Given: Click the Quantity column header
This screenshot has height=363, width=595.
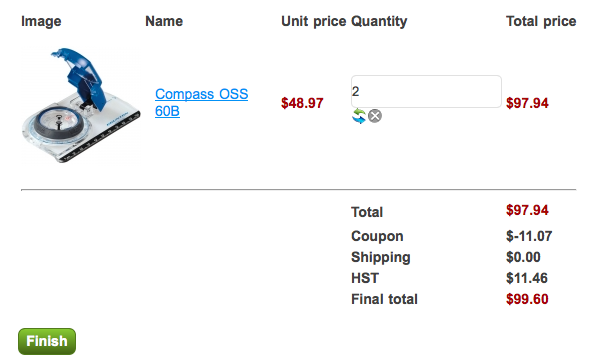Looking at the screenshot, I should (379, 21).
